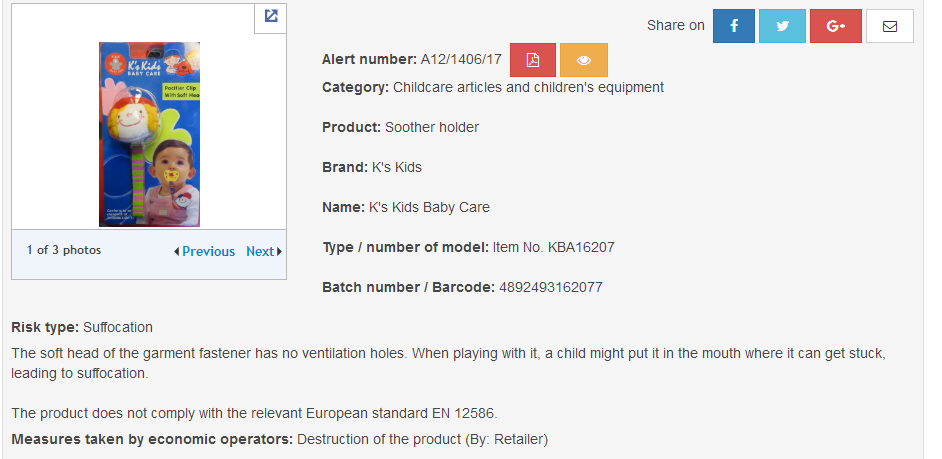Click the orange eye view button
Image resolution: width=942 pixels, height=459 pixels.
pos(583,60)
